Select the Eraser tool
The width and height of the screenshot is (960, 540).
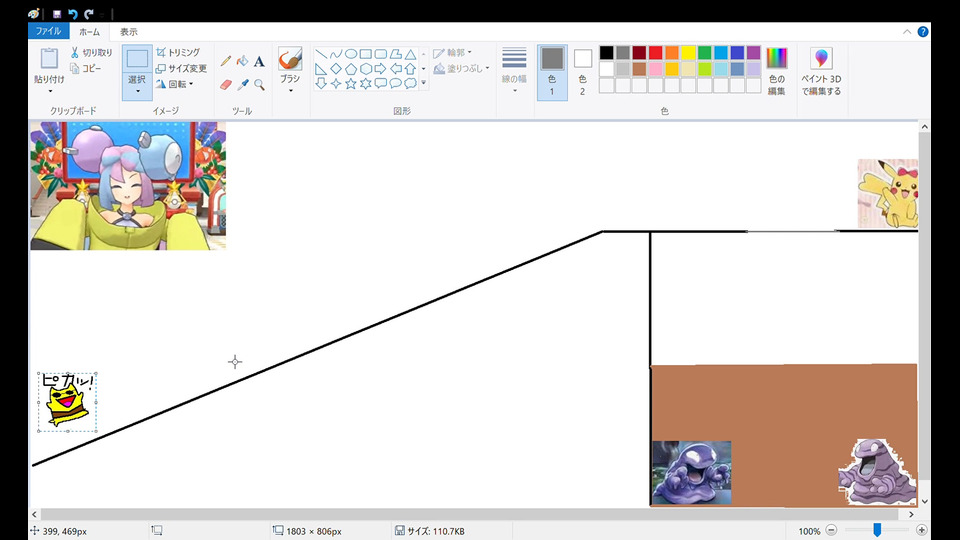(226, 84)
